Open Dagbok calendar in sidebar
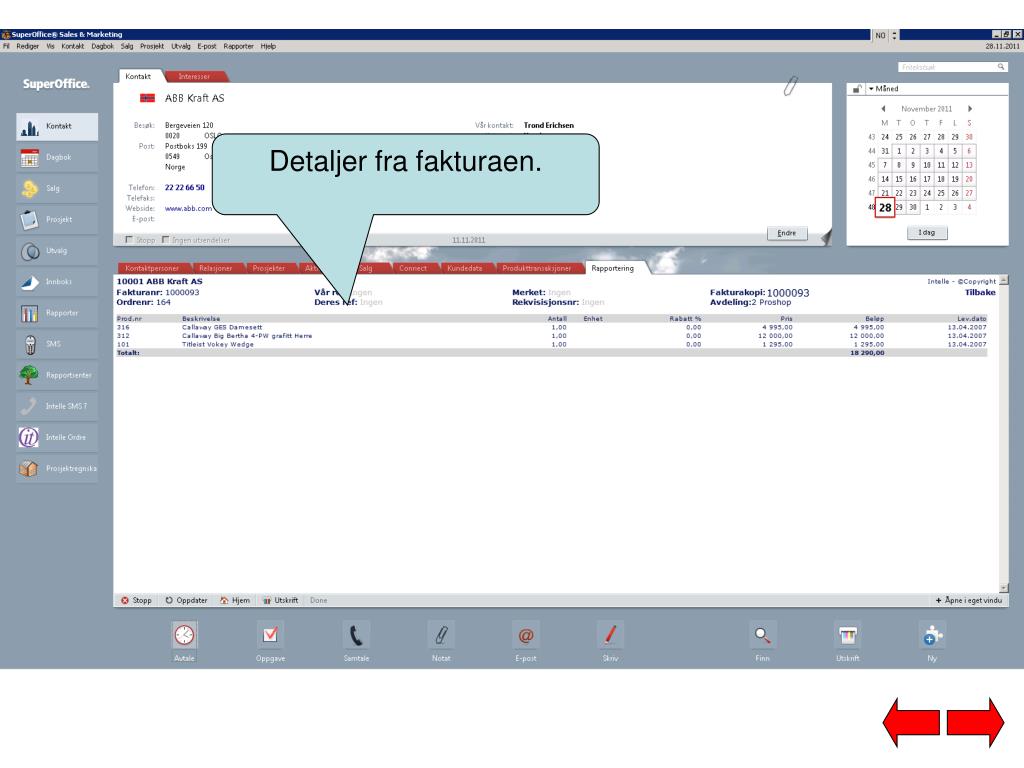The height and width of the screenshot is (768, 1024). coord(57,157)
